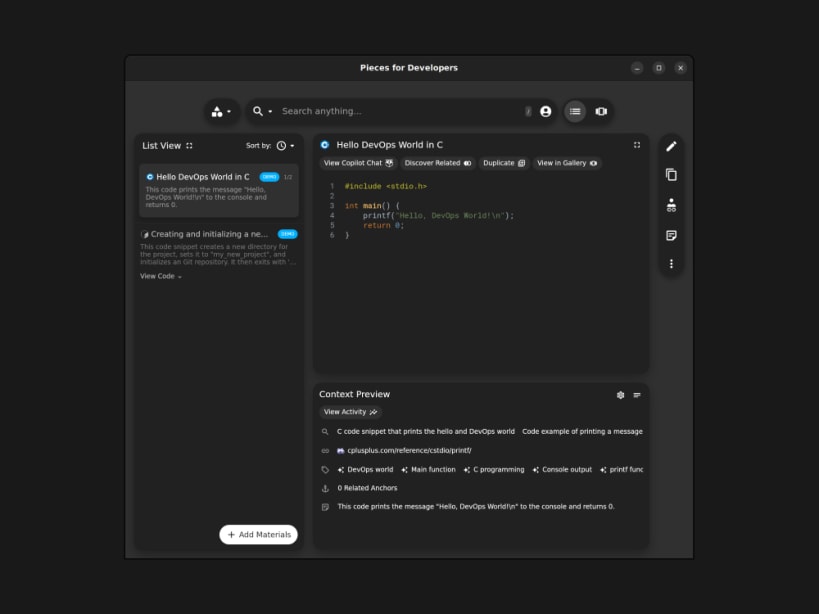The width and height of the screenshot is (819, 614).
Task: Open the Sort by clock dropdown
Action: 285,146
